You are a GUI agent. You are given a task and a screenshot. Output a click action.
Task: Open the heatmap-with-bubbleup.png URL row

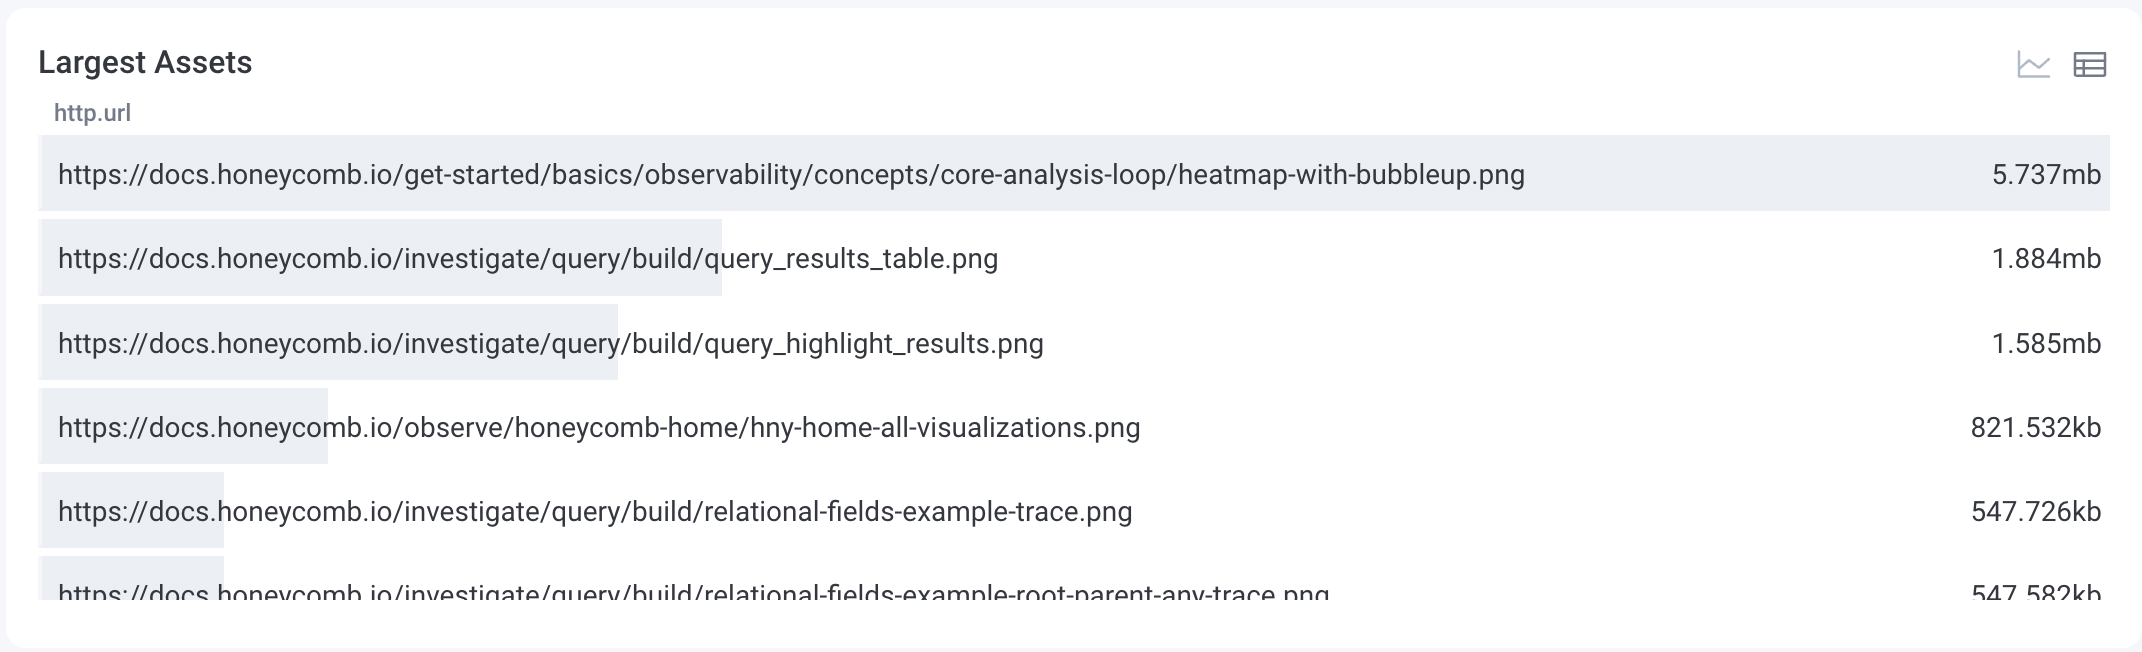tap(791, 175)
